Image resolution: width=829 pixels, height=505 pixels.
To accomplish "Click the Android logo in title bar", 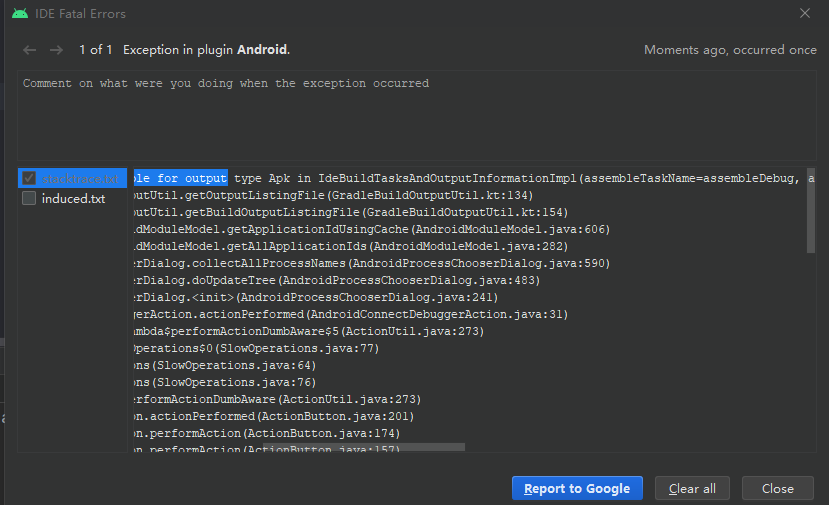I will pos(20,14).
